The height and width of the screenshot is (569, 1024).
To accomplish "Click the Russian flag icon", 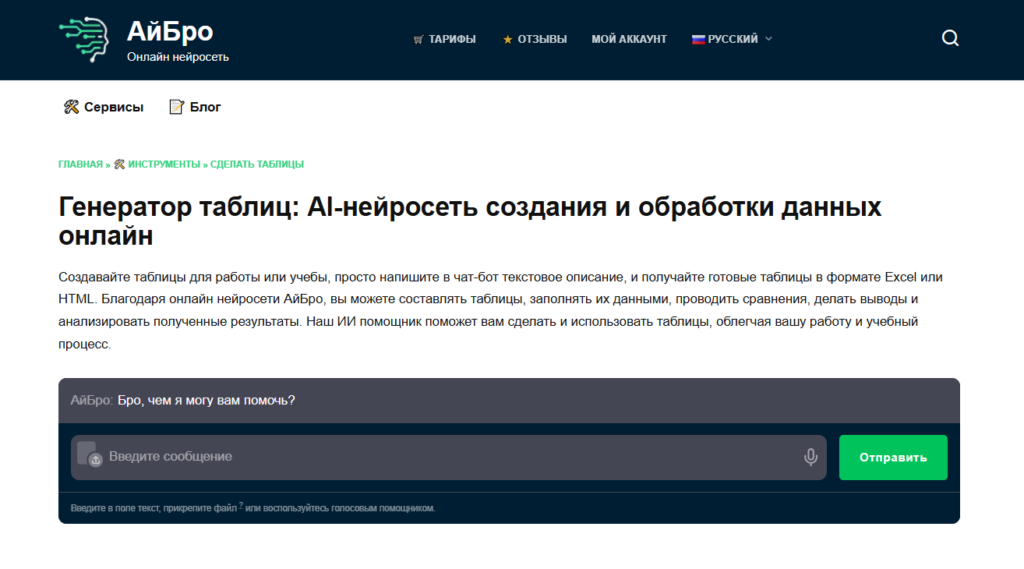I will pos(698,39).
